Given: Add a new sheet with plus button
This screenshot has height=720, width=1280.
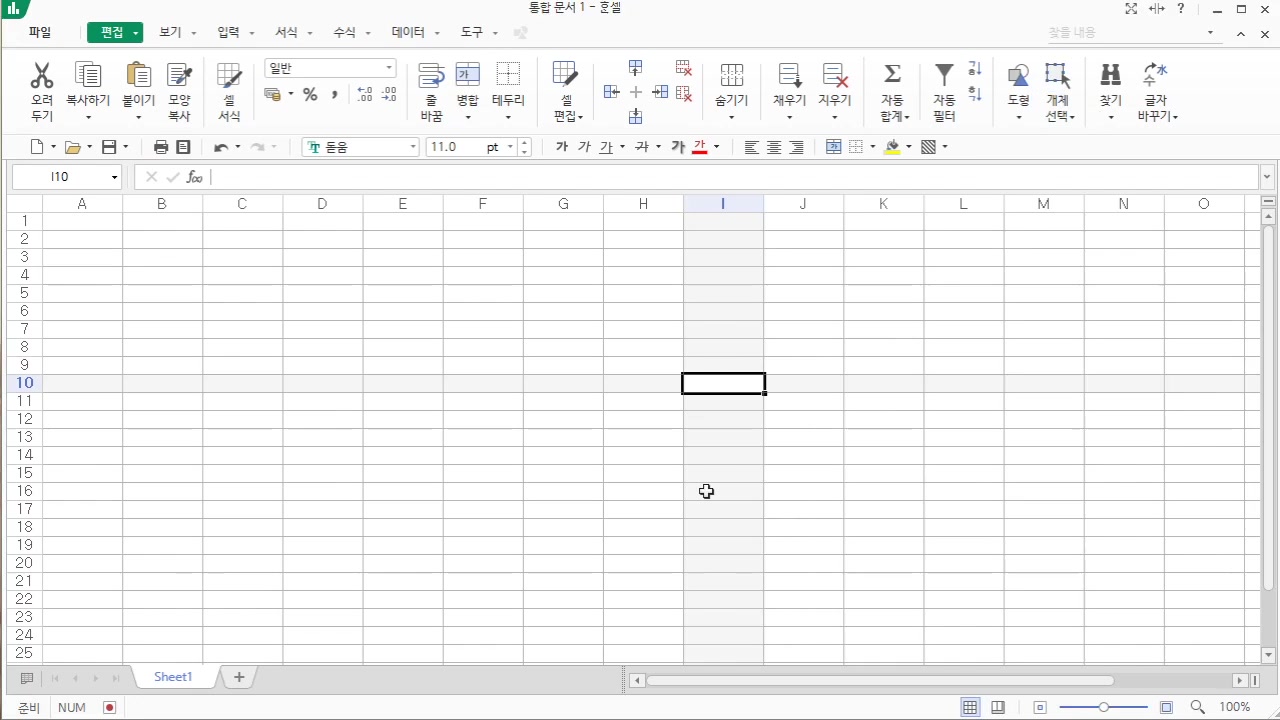Looking at the screenshot, I should point(239,677).
